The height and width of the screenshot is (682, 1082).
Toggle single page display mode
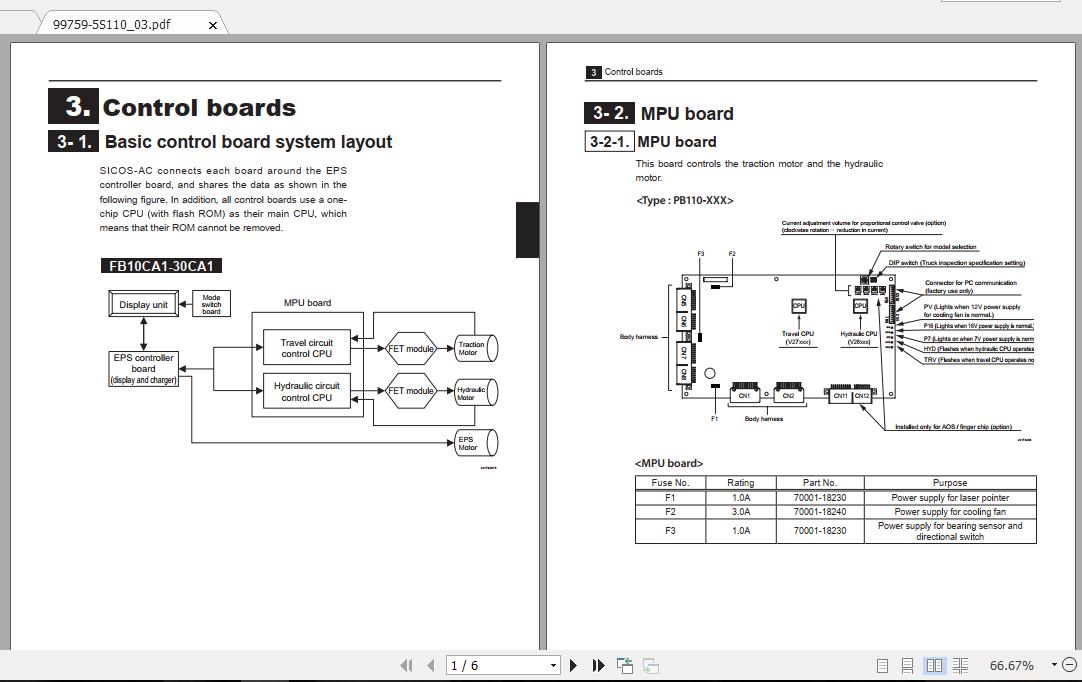(x=883, y=664)
